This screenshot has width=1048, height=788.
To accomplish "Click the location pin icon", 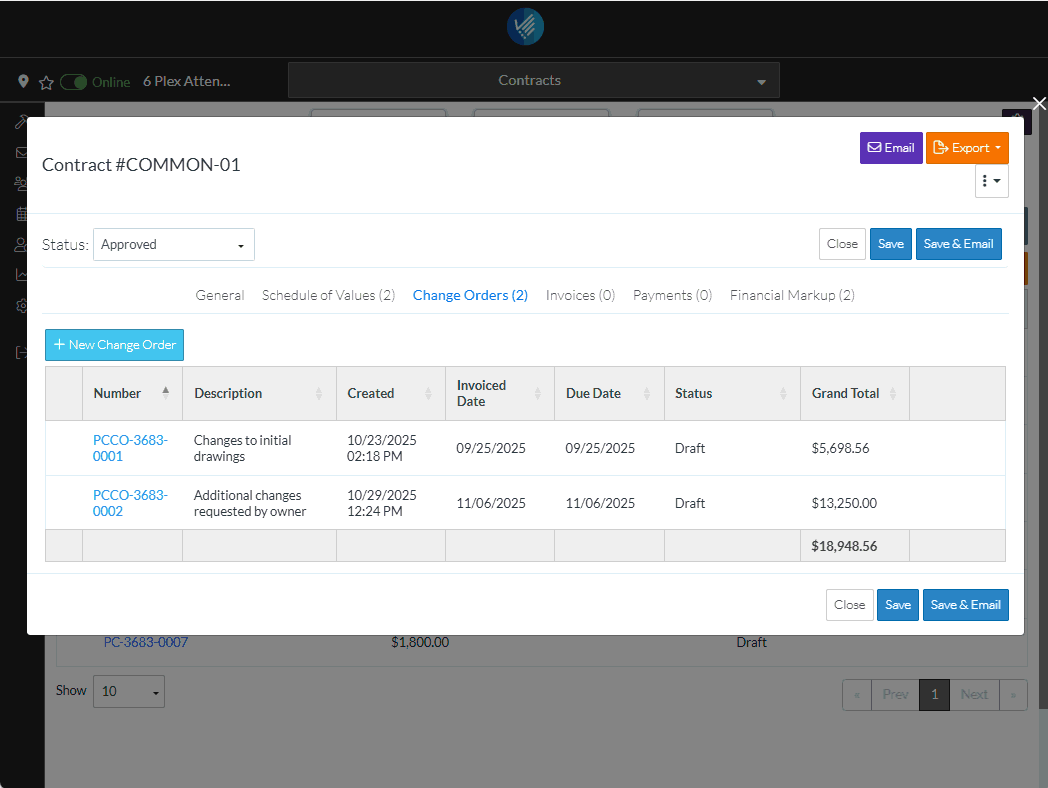I will 23,82.
